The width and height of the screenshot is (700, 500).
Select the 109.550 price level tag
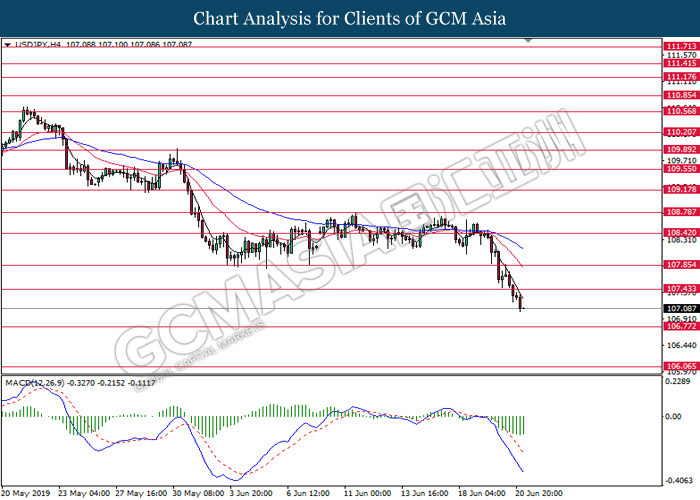point(680,170)
